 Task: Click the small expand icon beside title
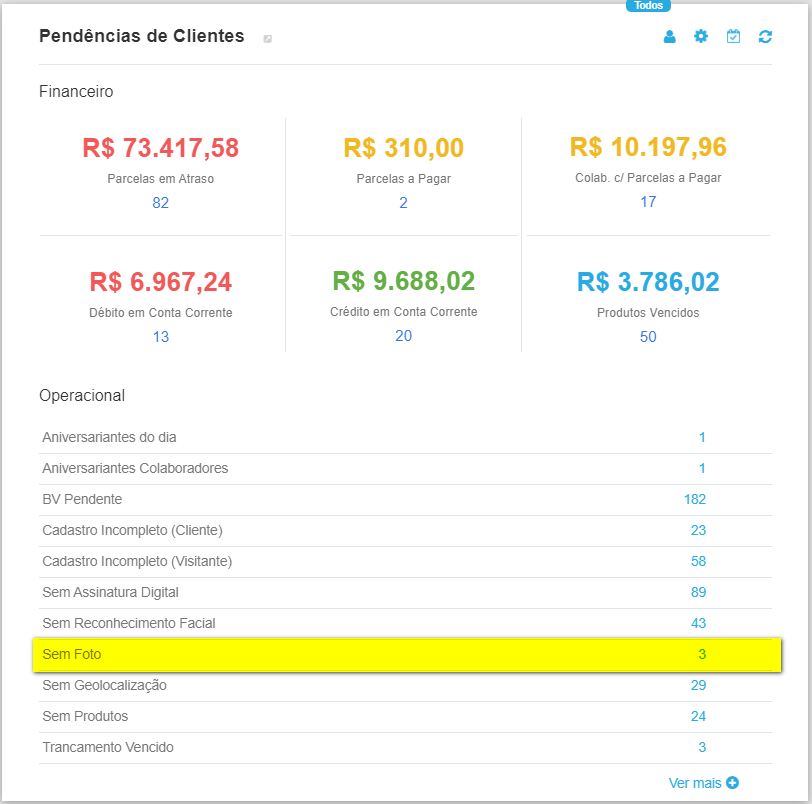[267, 39]
